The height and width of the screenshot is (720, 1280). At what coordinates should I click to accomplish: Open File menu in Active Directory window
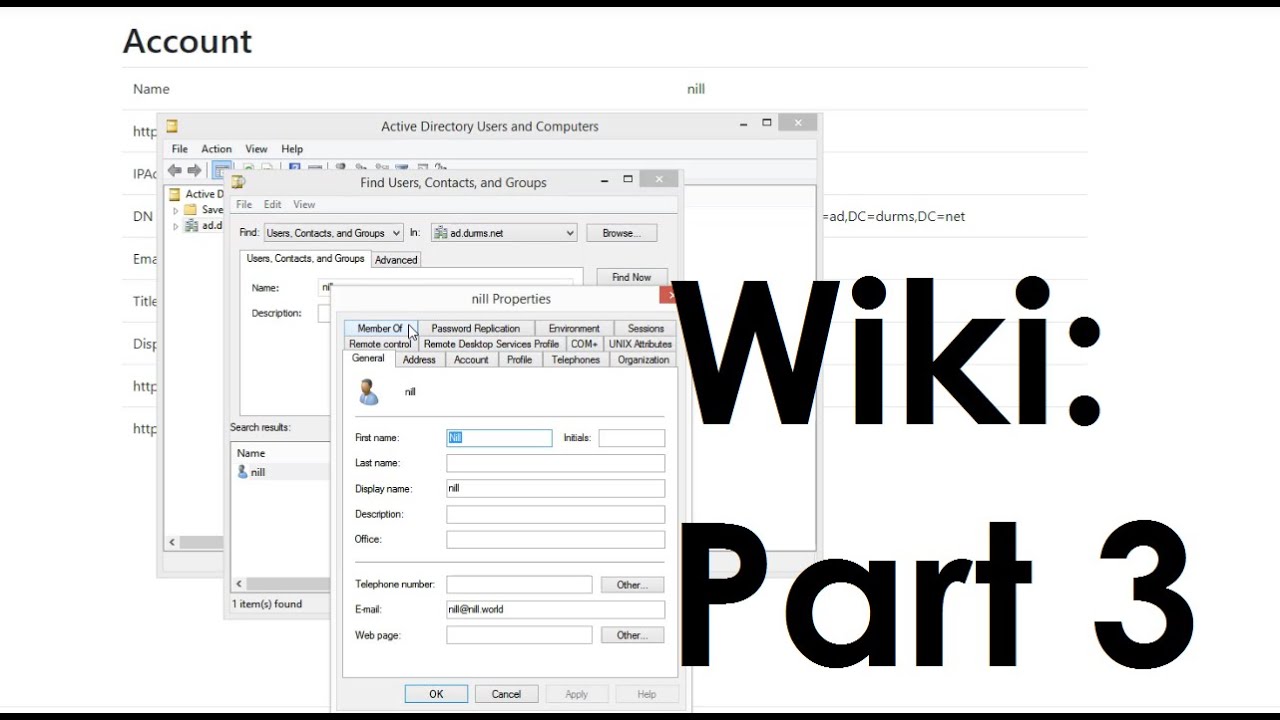tap(180, 149)
